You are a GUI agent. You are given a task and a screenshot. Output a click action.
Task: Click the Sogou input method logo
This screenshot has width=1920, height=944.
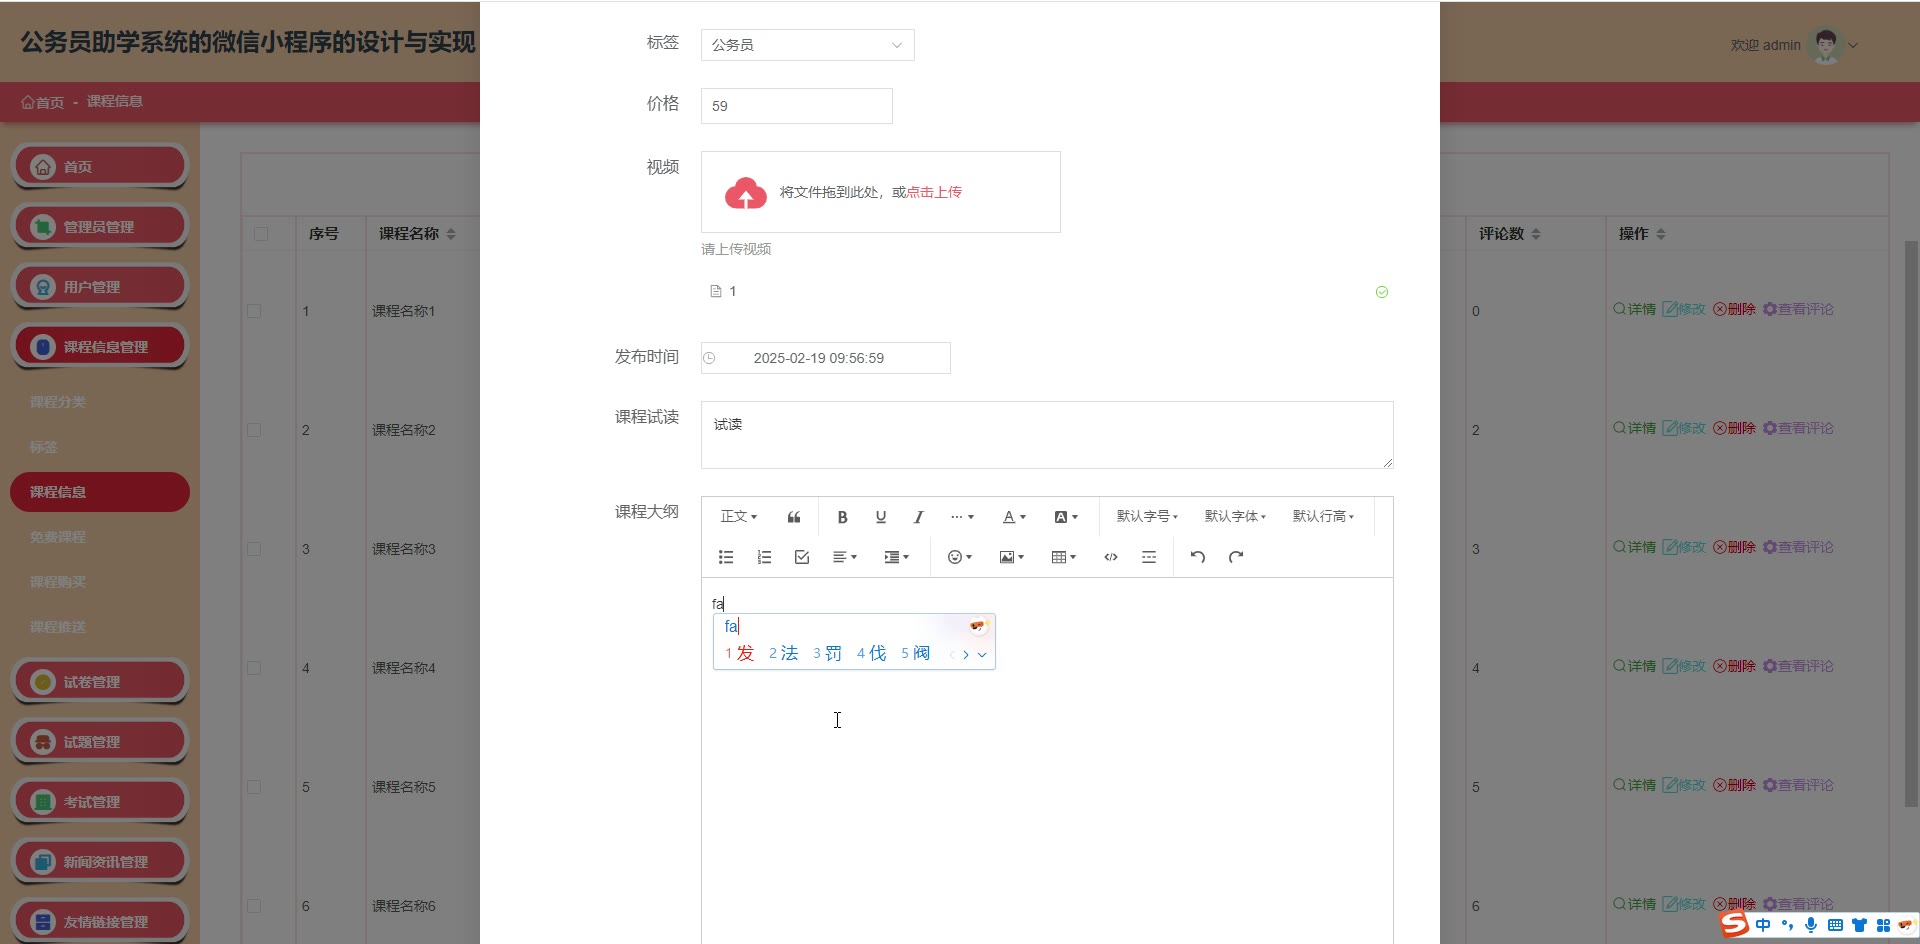click(x=1735, y=924)
